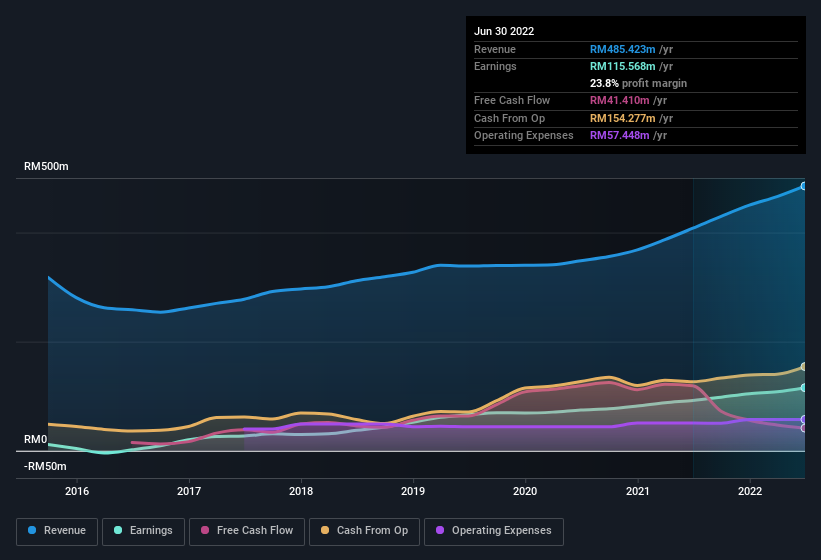Toggle the Operating Expenses legend label
Image resolution: width=821 pixels, height=560 pixels.
click(501, 530)
